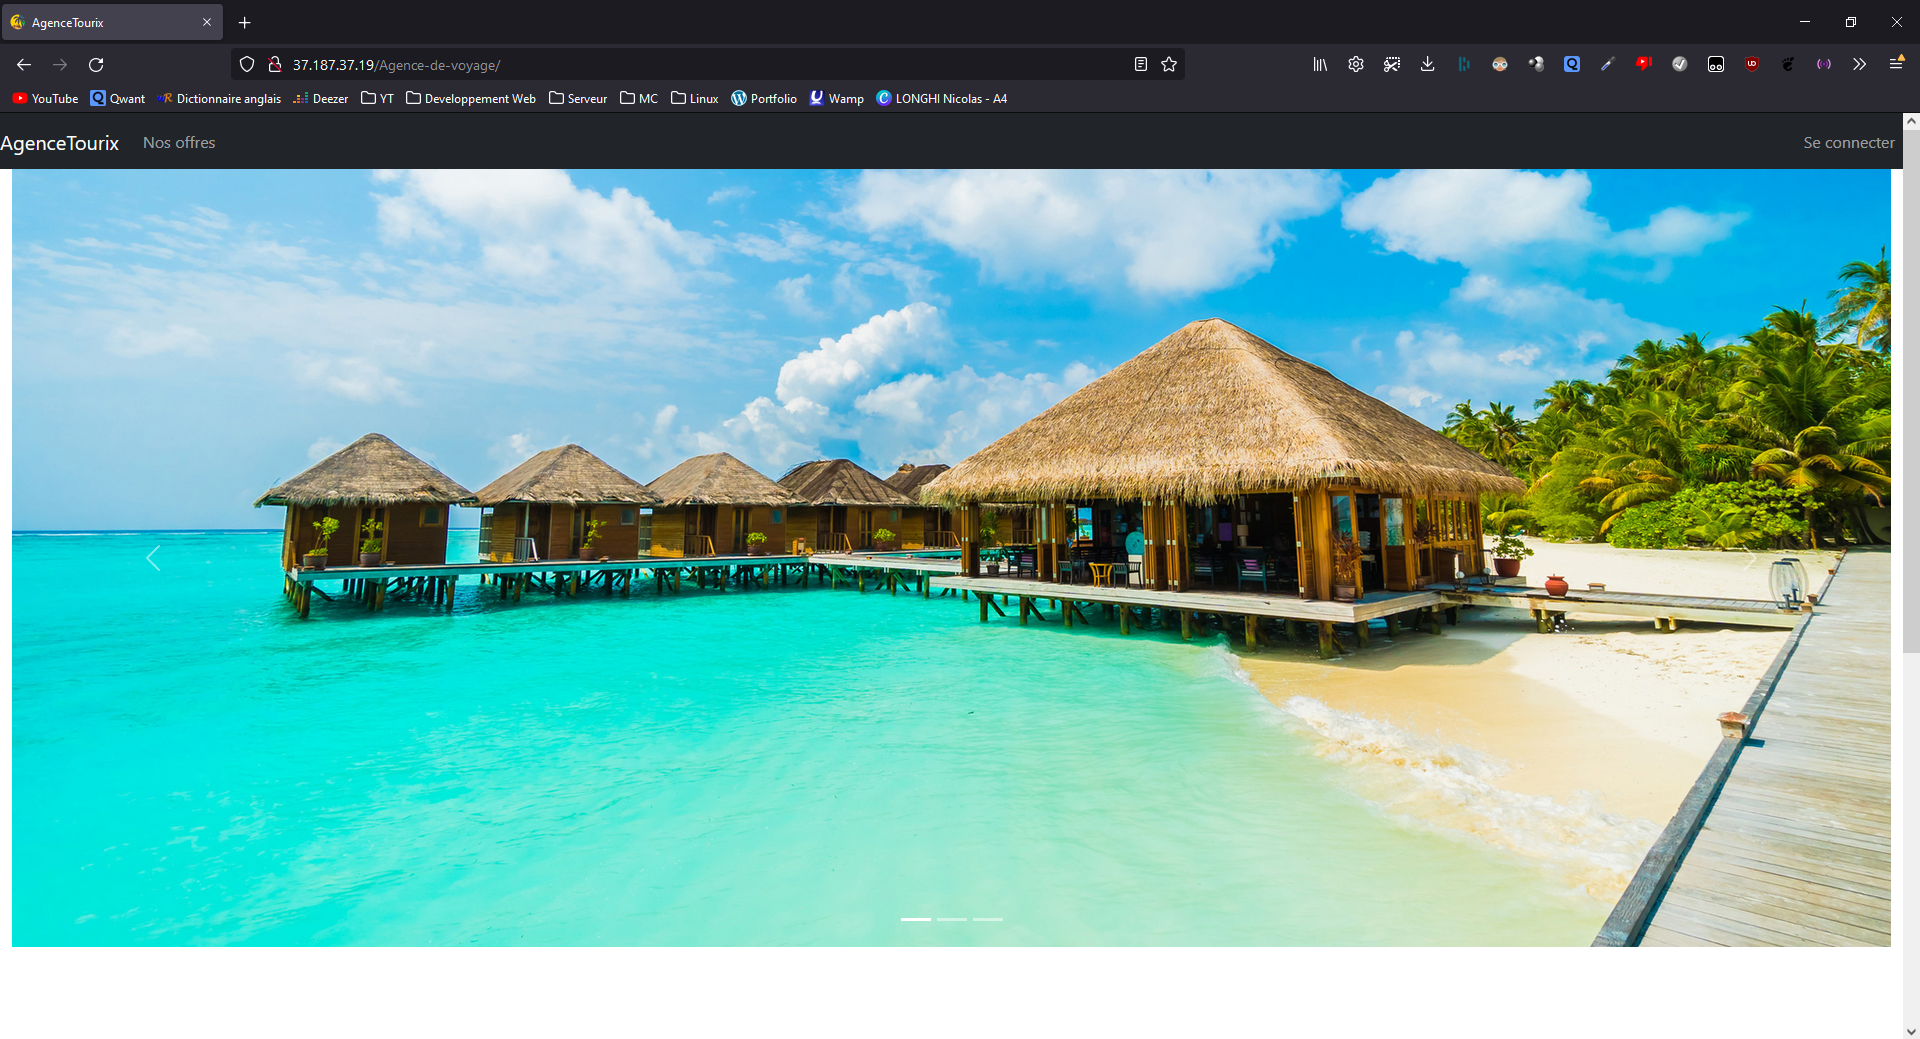The image size is (1920, 1039).
Task: Open the Serveur bookmark folder
Action: [x=578, y=99]
